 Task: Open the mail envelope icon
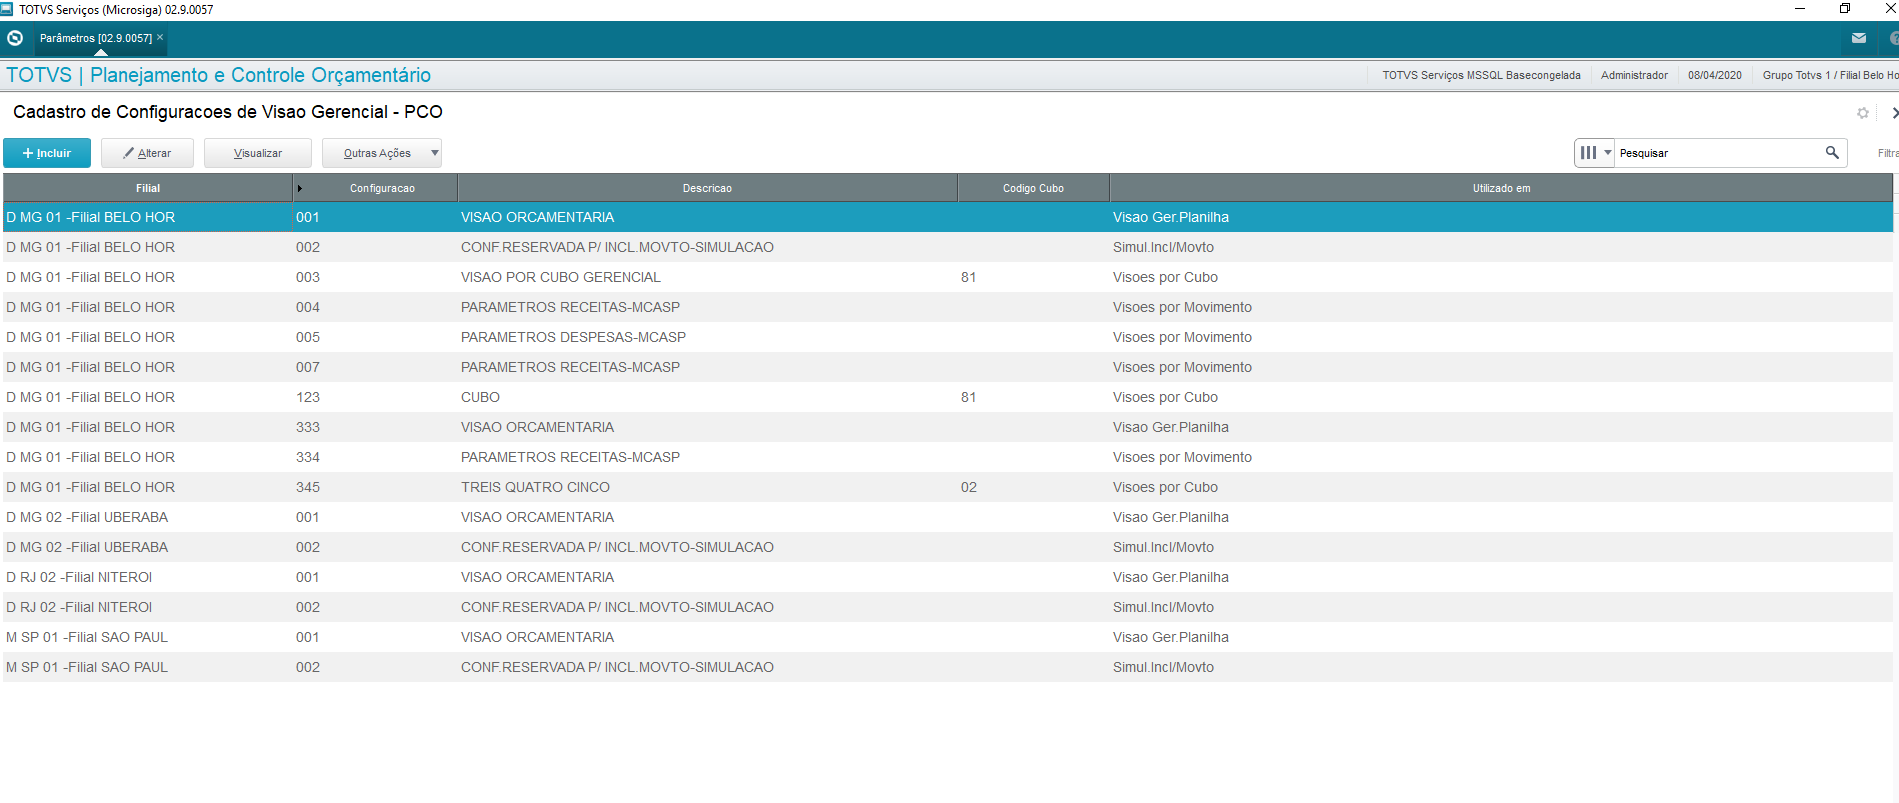1859,38
